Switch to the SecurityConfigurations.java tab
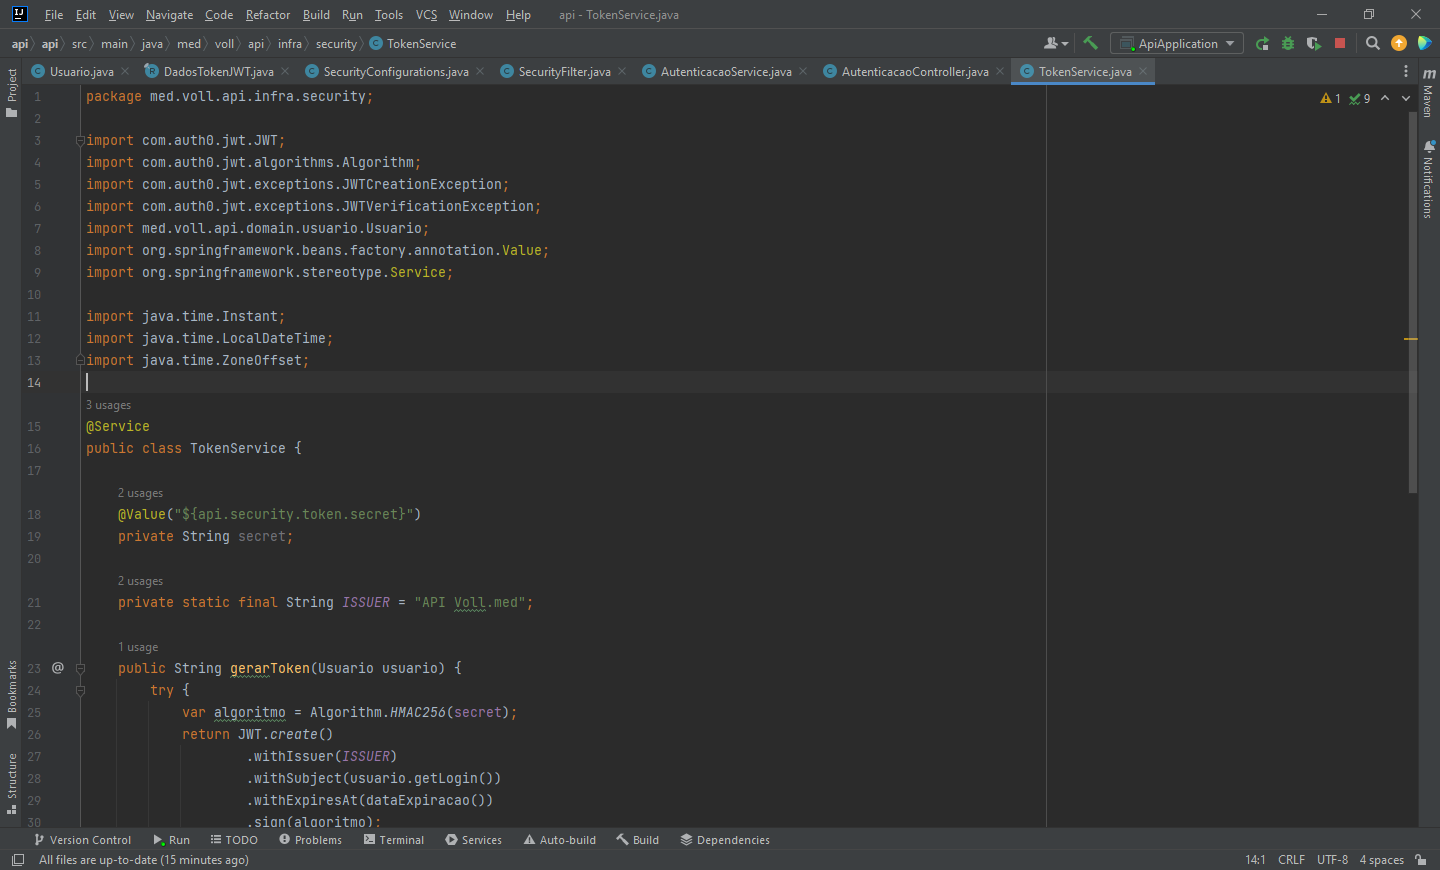Image resolution: width=1440 pixels, height=870 pixels. click(x=396, y=71)
